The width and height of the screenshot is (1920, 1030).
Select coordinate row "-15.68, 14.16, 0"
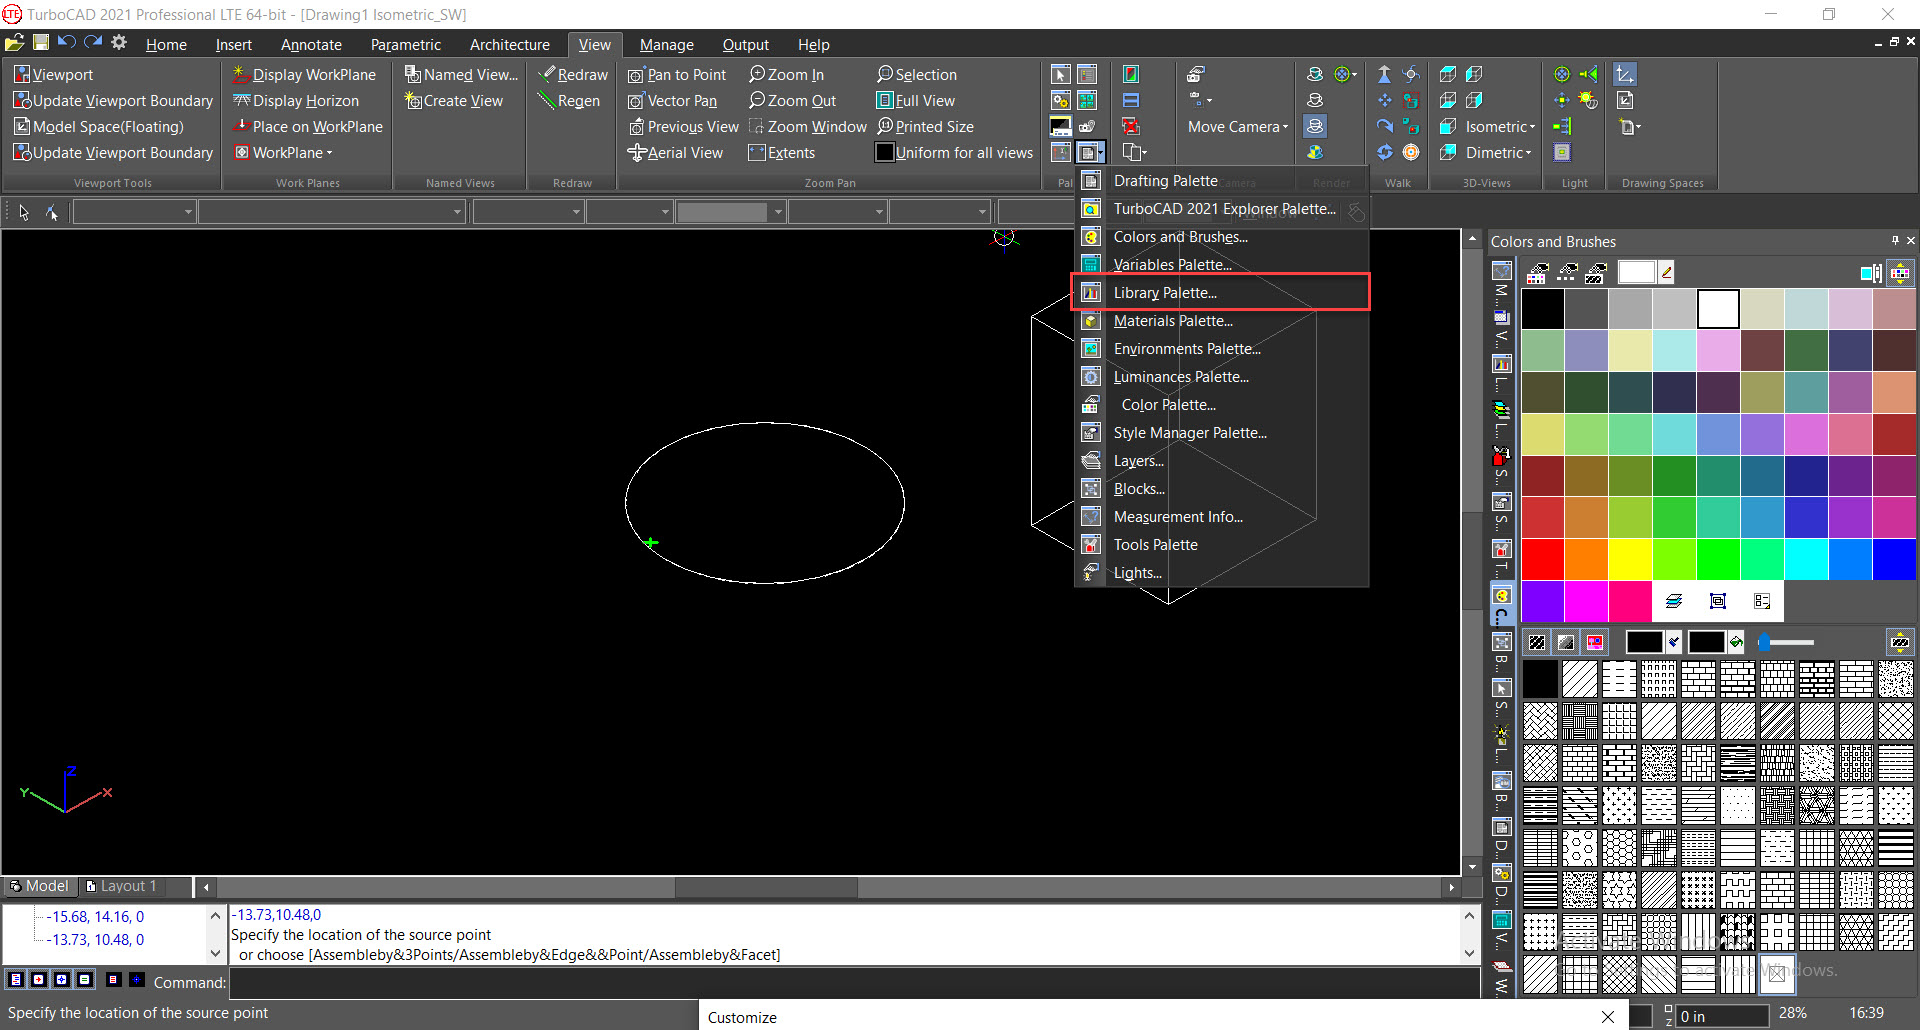coord(97,917)
